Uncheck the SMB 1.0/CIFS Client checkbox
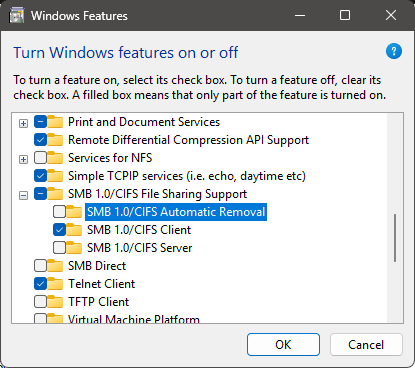Viewport: 415px width, 368px height. (x=59, y=230)
